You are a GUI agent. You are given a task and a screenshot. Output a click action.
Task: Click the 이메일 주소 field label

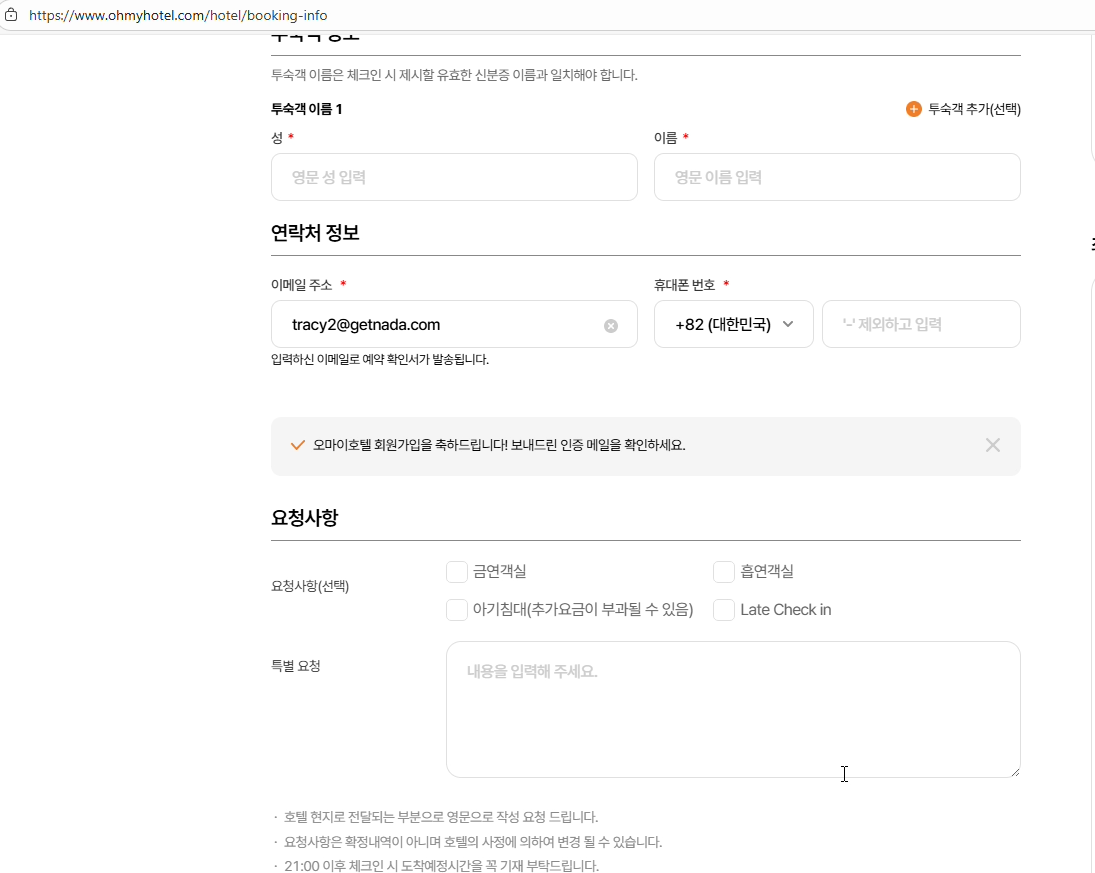301,285
